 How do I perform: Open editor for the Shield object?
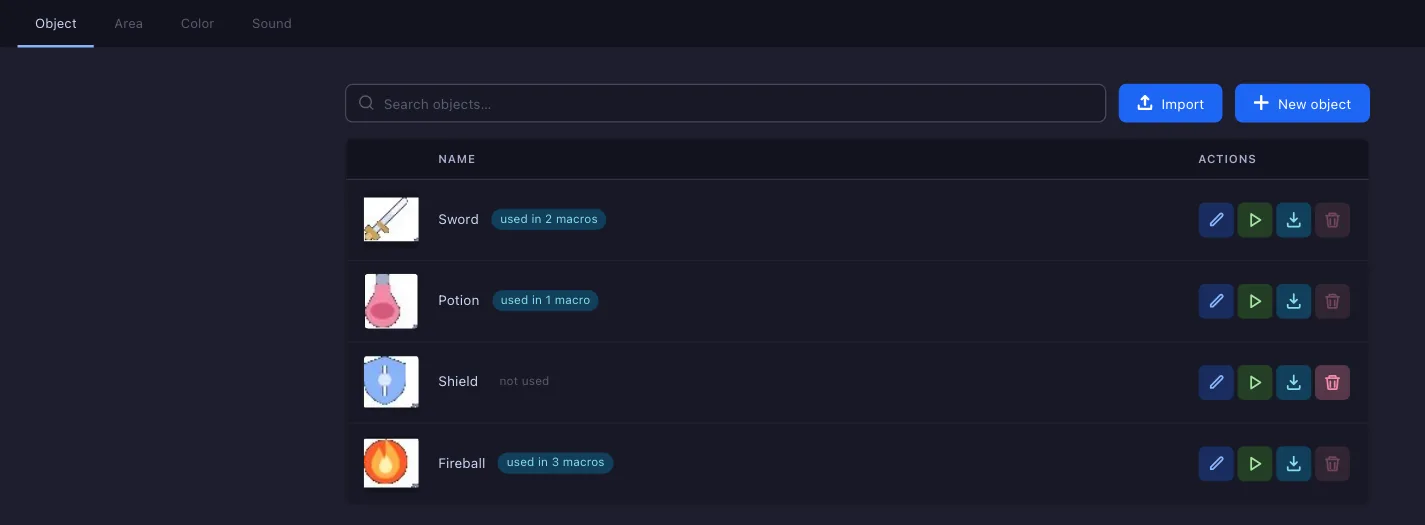tap(1216, 382)
